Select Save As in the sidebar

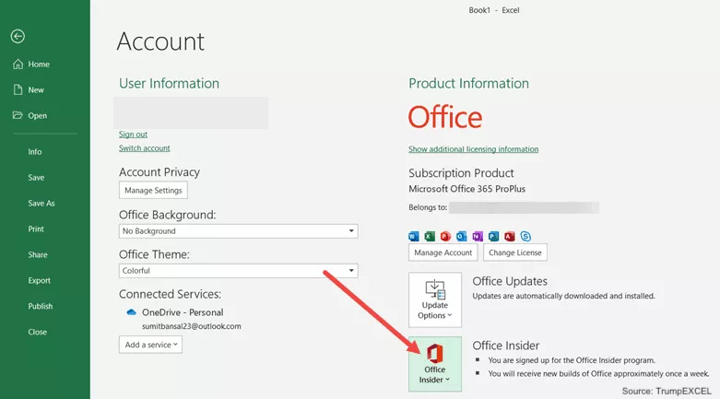click(41, 203)
